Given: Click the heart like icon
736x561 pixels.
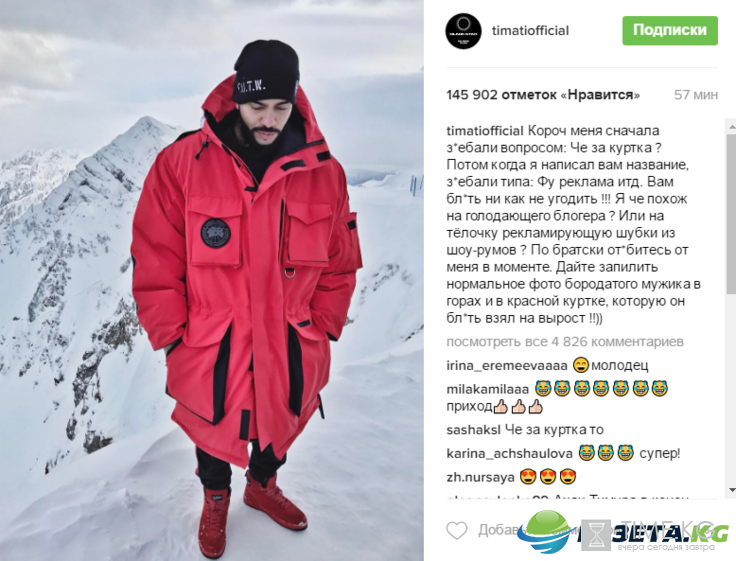Looking at the screenshot, I should coord(457,530).
